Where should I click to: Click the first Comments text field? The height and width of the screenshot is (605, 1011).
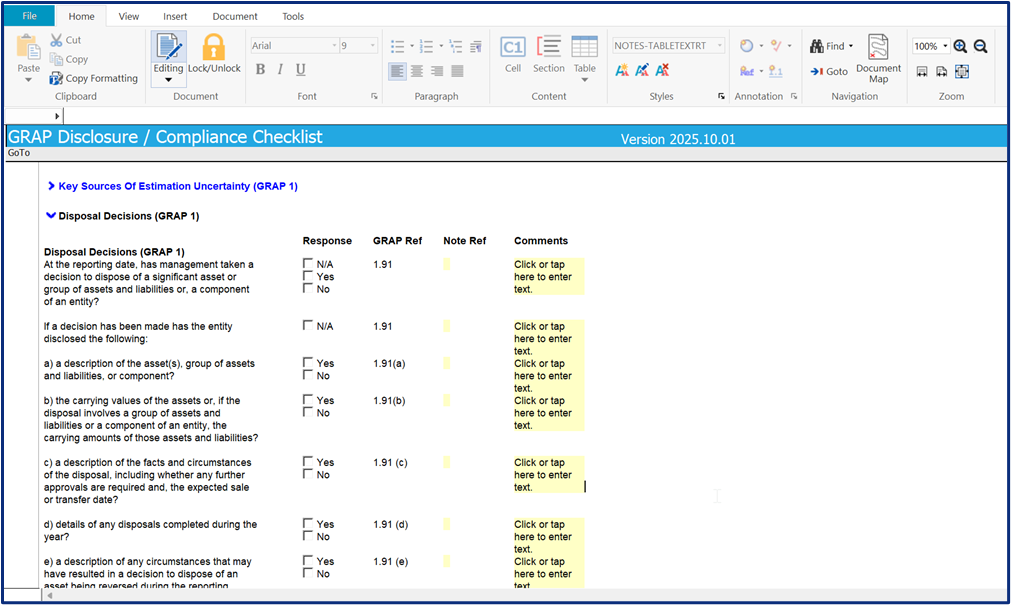pyautogui.click(x=547, y=277)
